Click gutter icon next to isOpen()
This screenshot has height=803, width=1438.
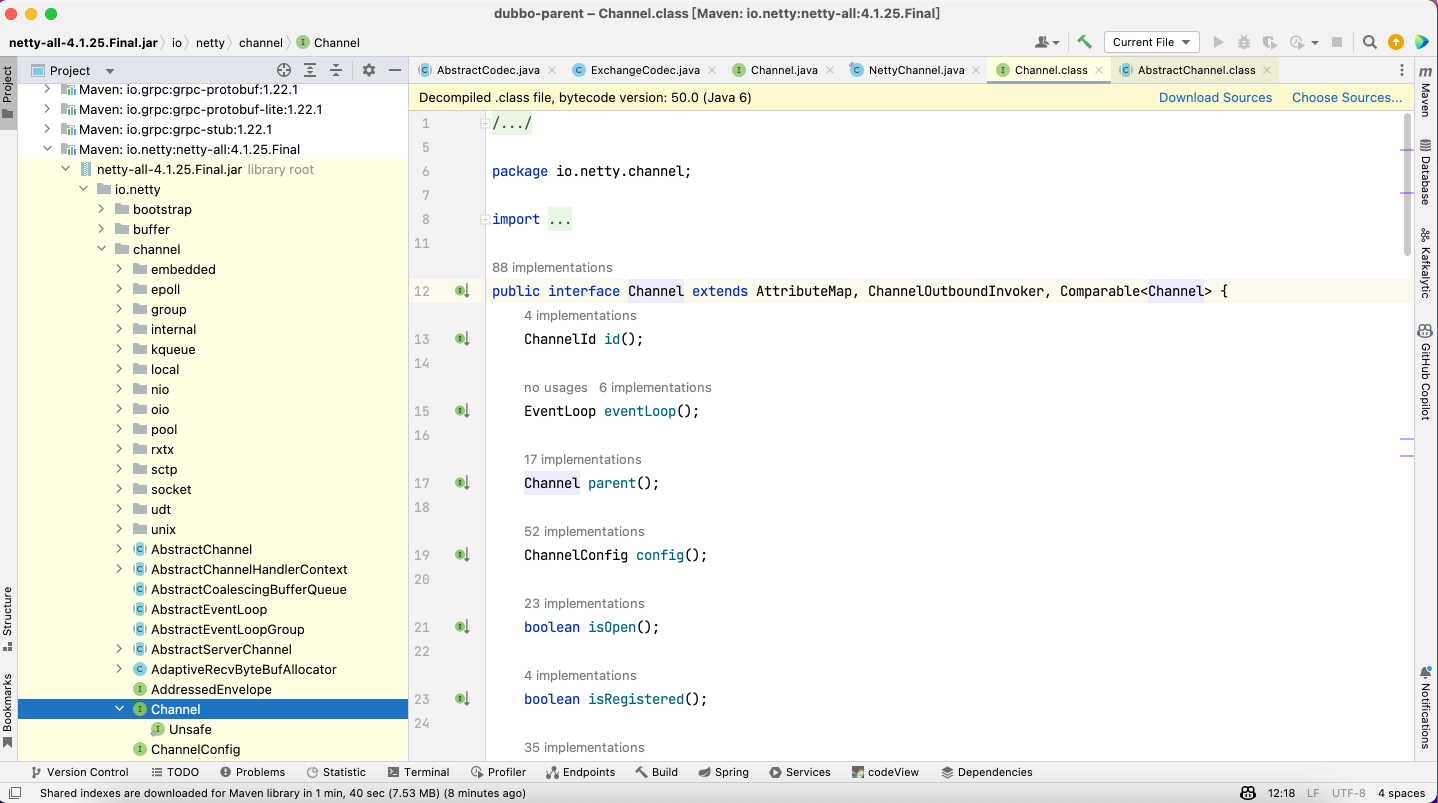(x=462, y=627)
